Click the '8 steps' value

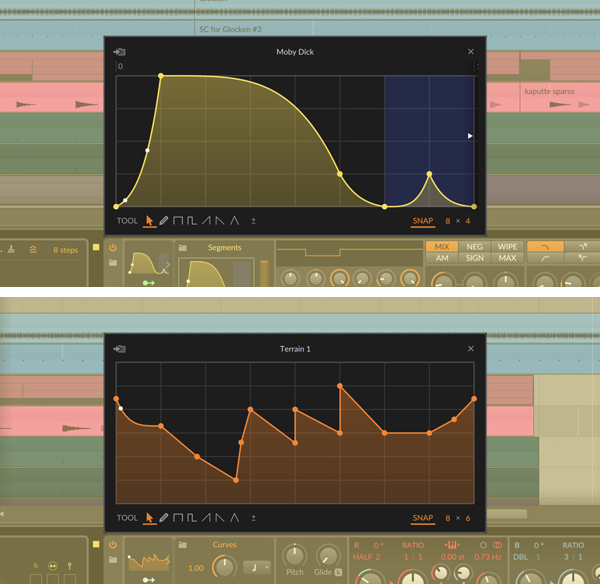click(65, 250)
